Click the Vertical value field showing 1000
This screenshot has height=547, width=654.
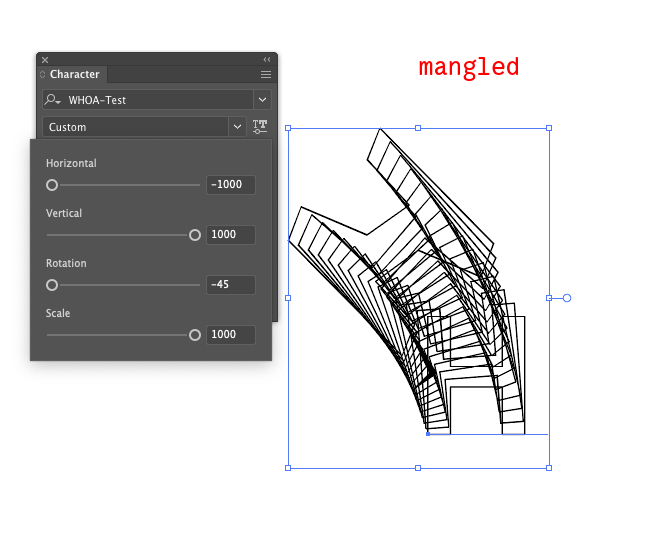(x=231, y=234)
